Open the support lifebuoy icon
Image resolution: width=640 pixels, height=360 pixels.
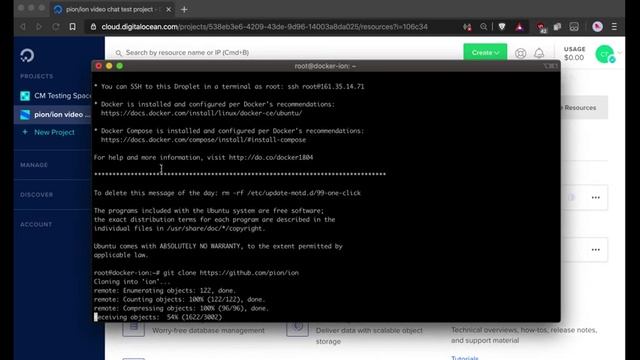tap(520, 53)
